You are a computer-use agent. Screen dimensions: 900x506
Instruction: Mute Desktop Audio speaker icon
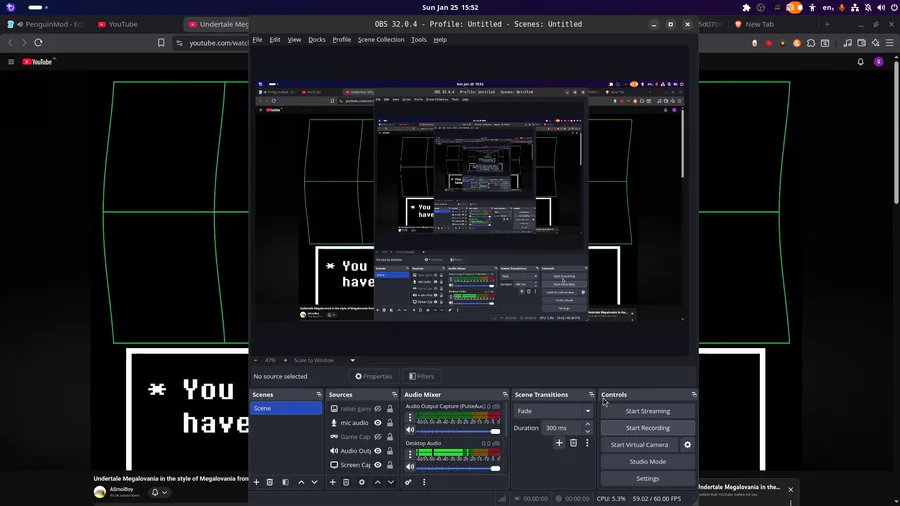(x=410, y=468)
